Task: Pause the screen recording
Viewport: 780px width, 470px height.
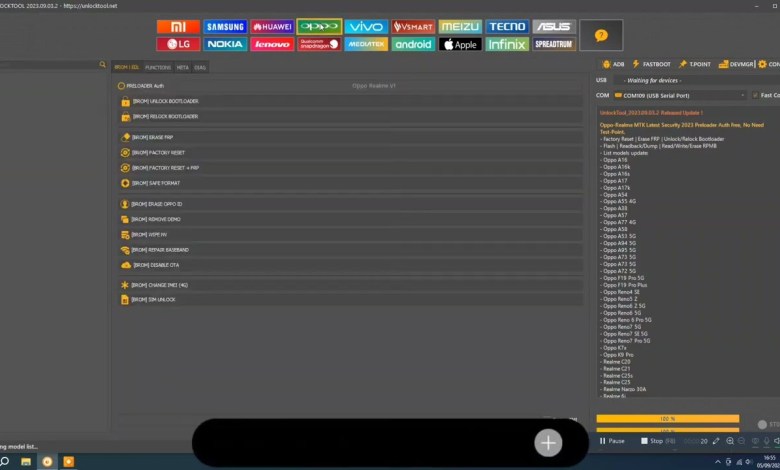Action: coord(612,441)
